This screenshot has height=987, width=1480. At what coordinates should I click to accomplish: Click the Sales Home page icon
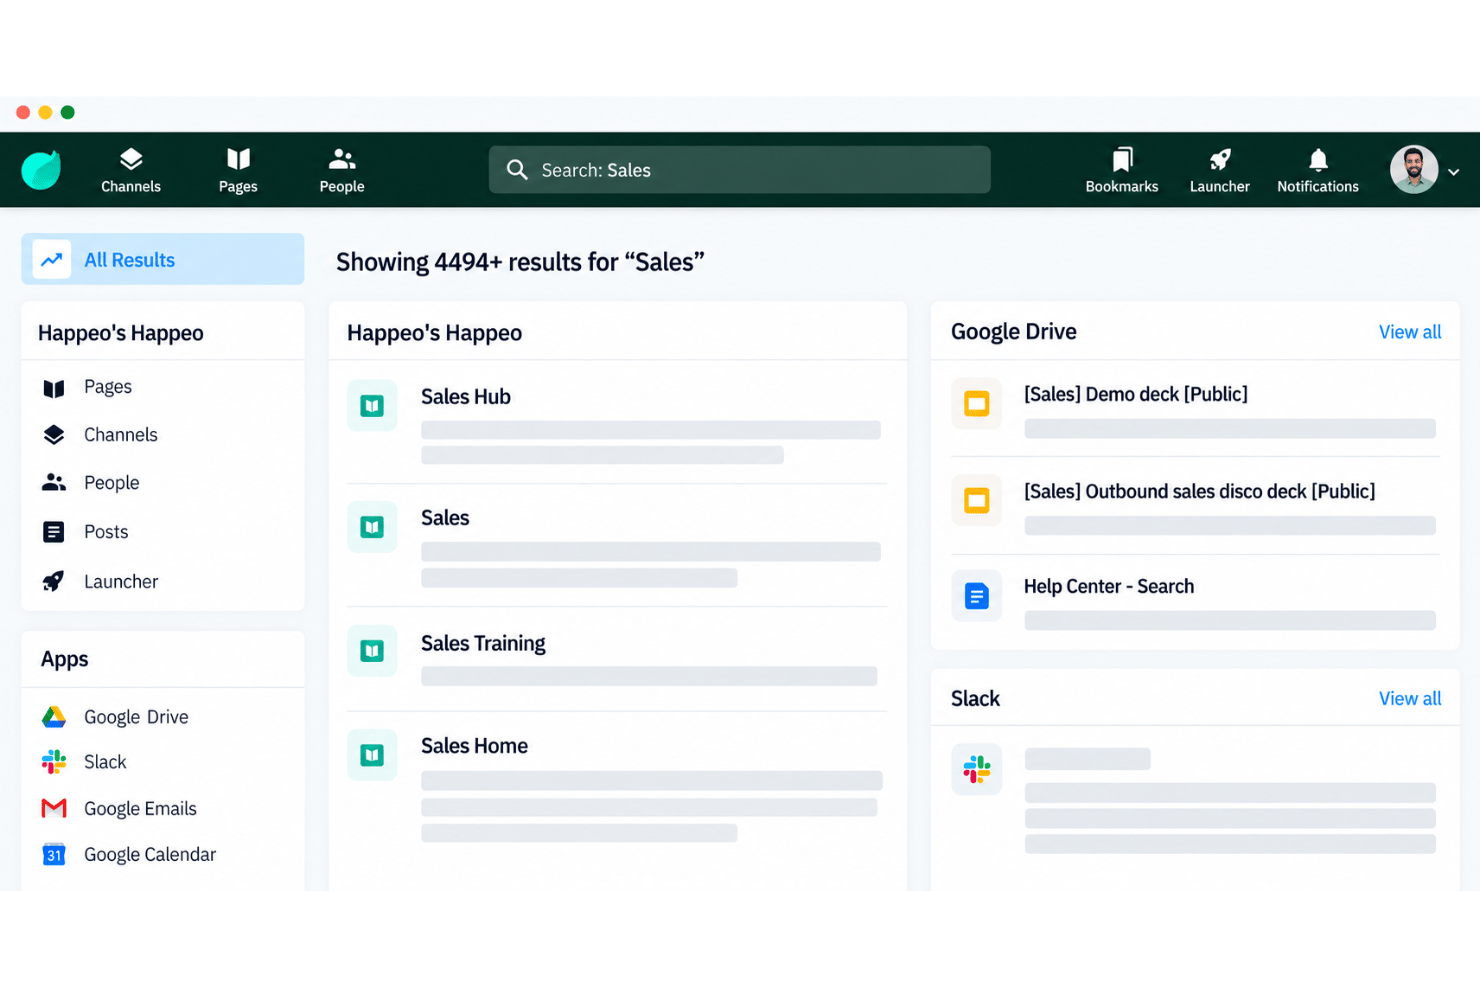click(372, 755)
